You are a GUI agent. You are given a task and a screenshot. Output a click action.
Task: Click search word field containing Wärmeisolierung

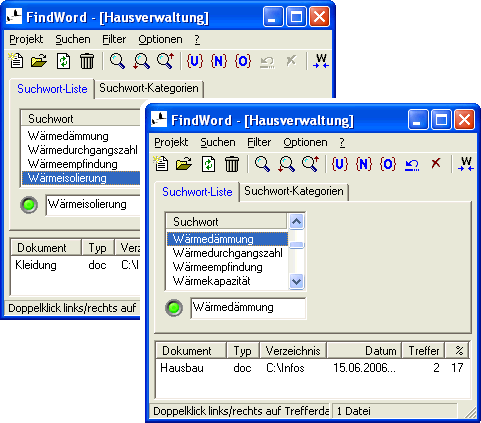[x=94, y=205]
